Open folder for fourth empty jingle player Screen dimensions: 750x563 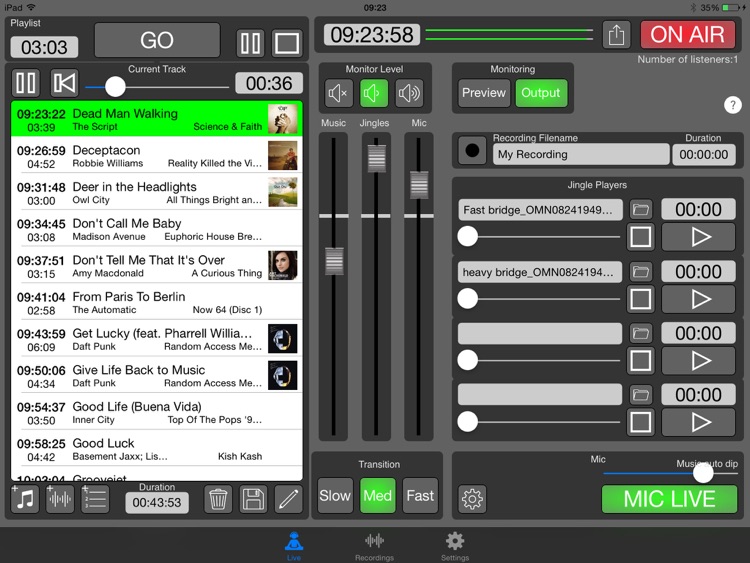640,395
